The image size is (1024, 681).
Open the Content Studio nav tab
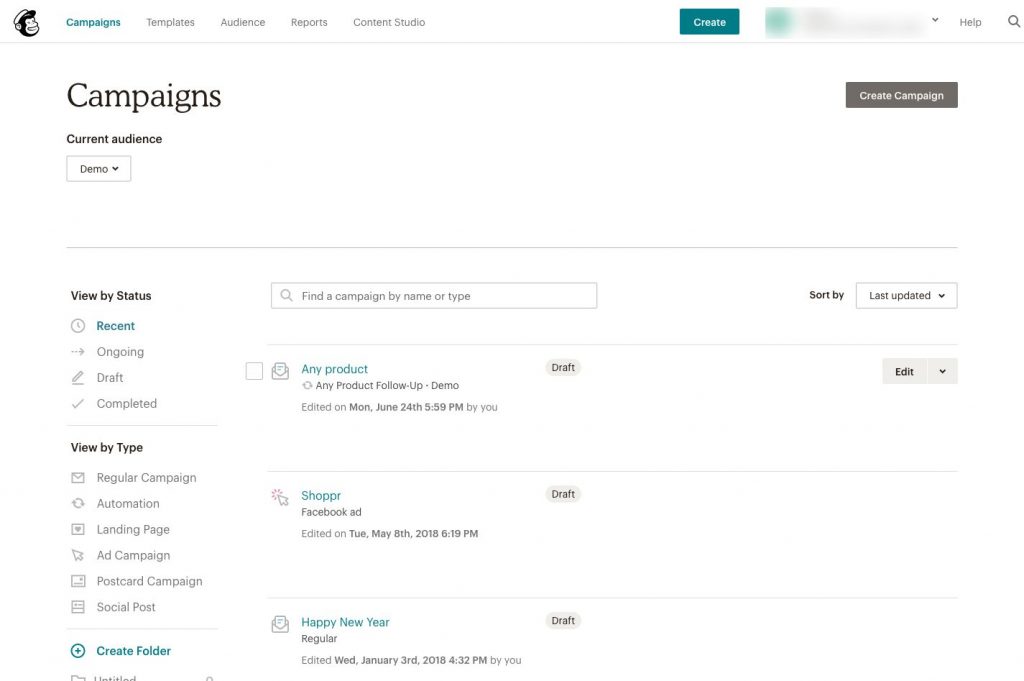click(389, 22)
